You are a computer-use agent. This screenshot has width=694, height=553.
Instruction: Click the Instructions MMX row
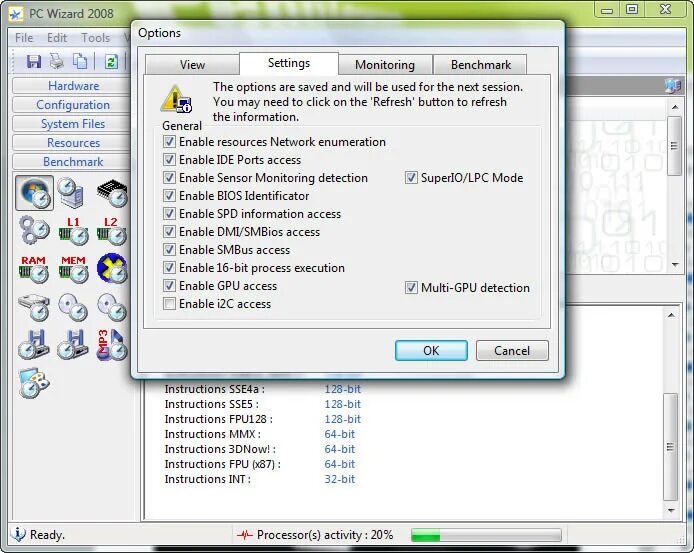260,434
